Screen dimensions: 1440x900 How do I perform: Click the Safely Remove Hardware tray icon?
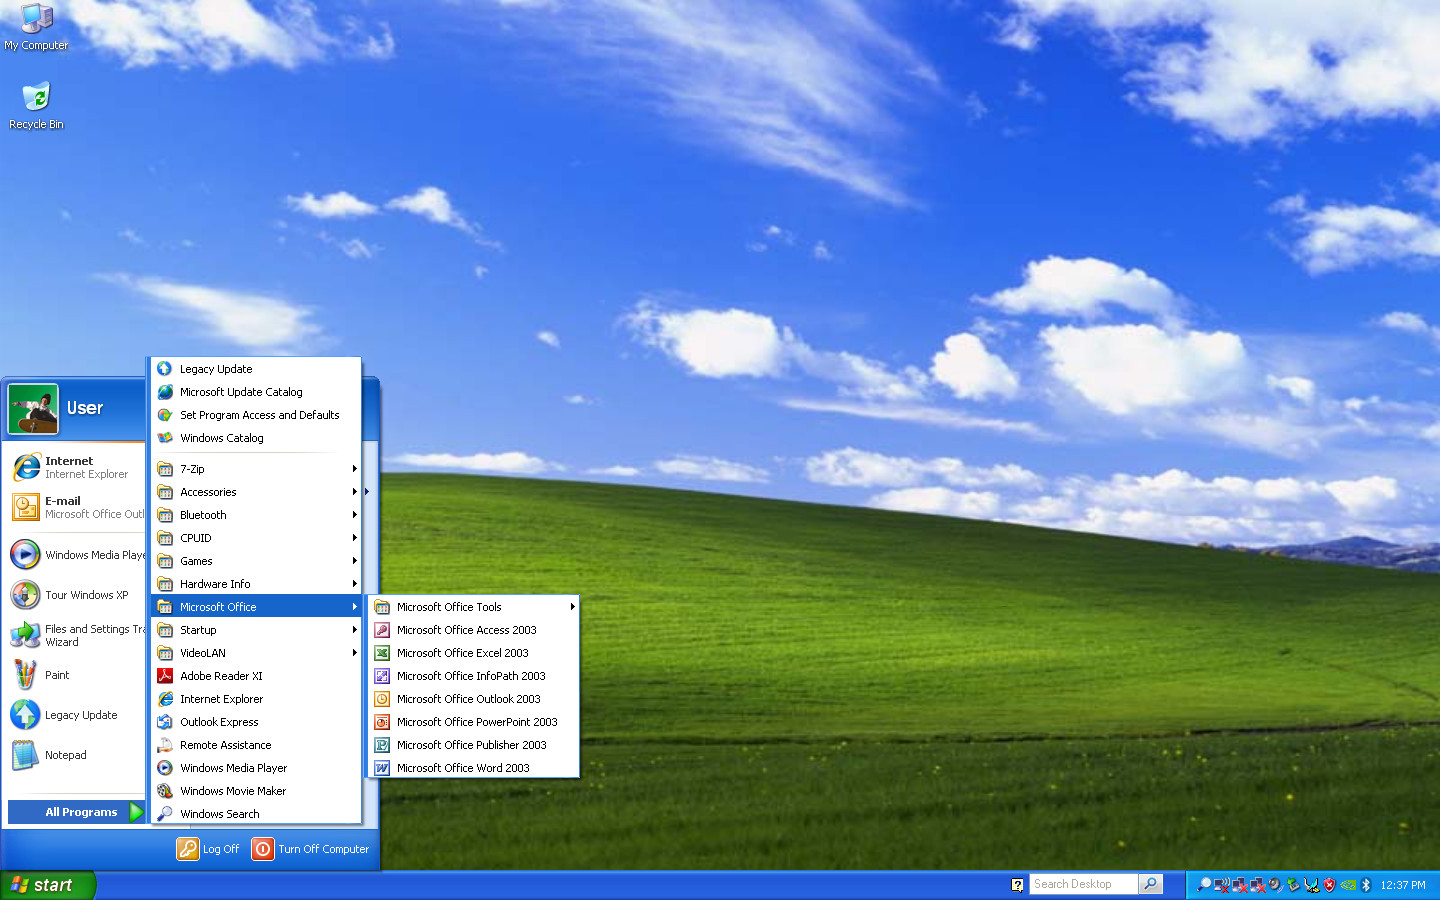[1293, 885]
